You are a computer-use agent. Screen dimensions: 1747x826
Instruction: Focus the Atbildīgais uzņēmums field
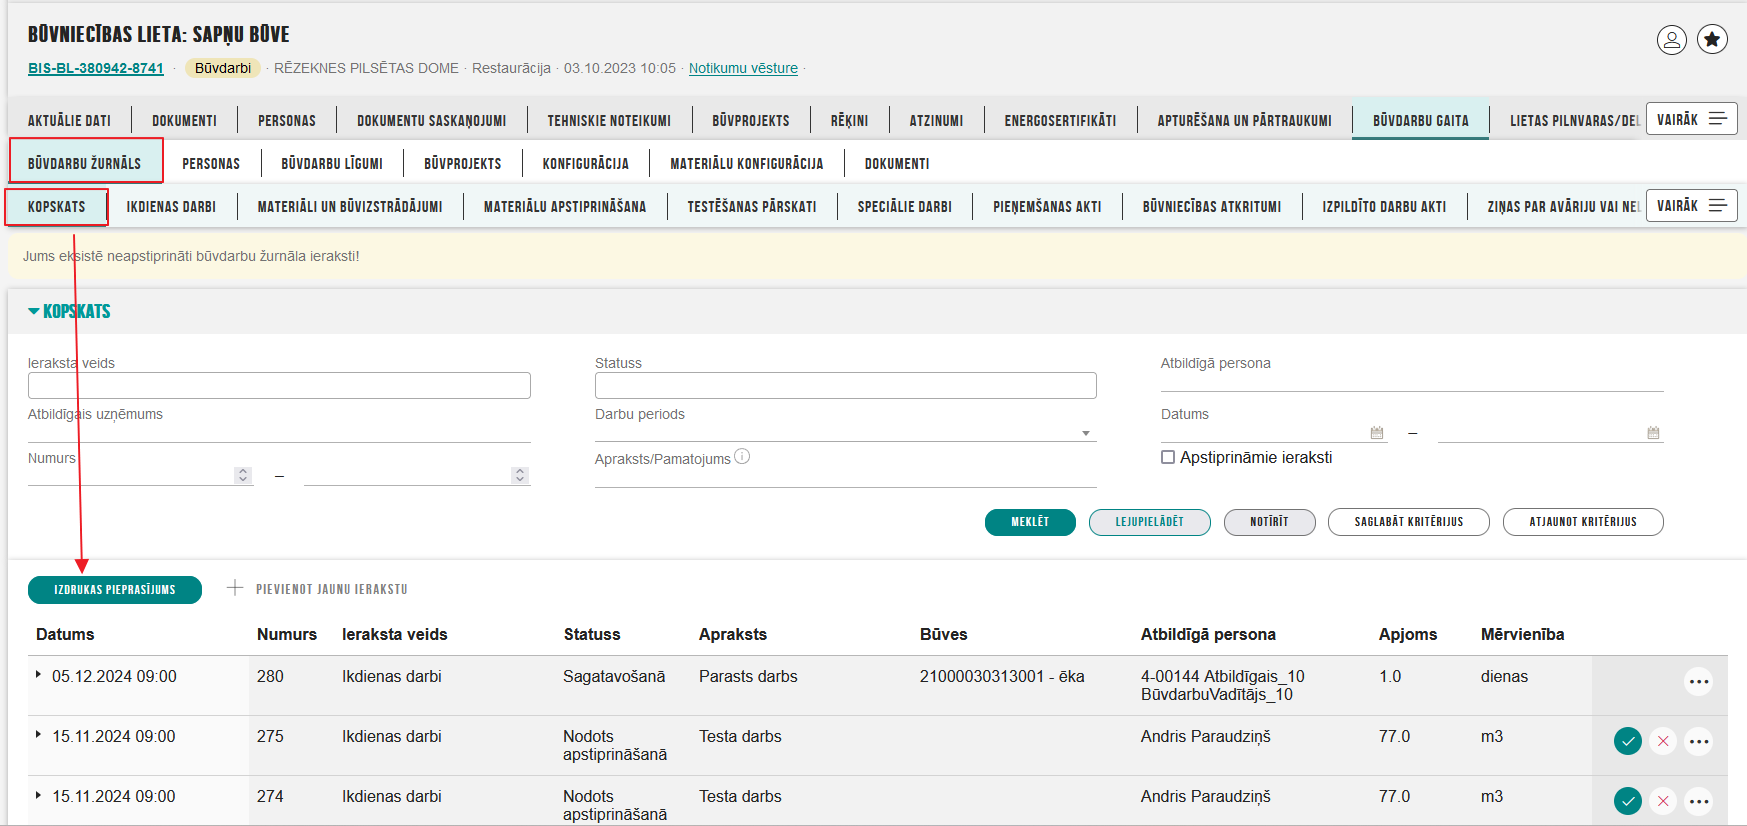[x=279, y=432]
